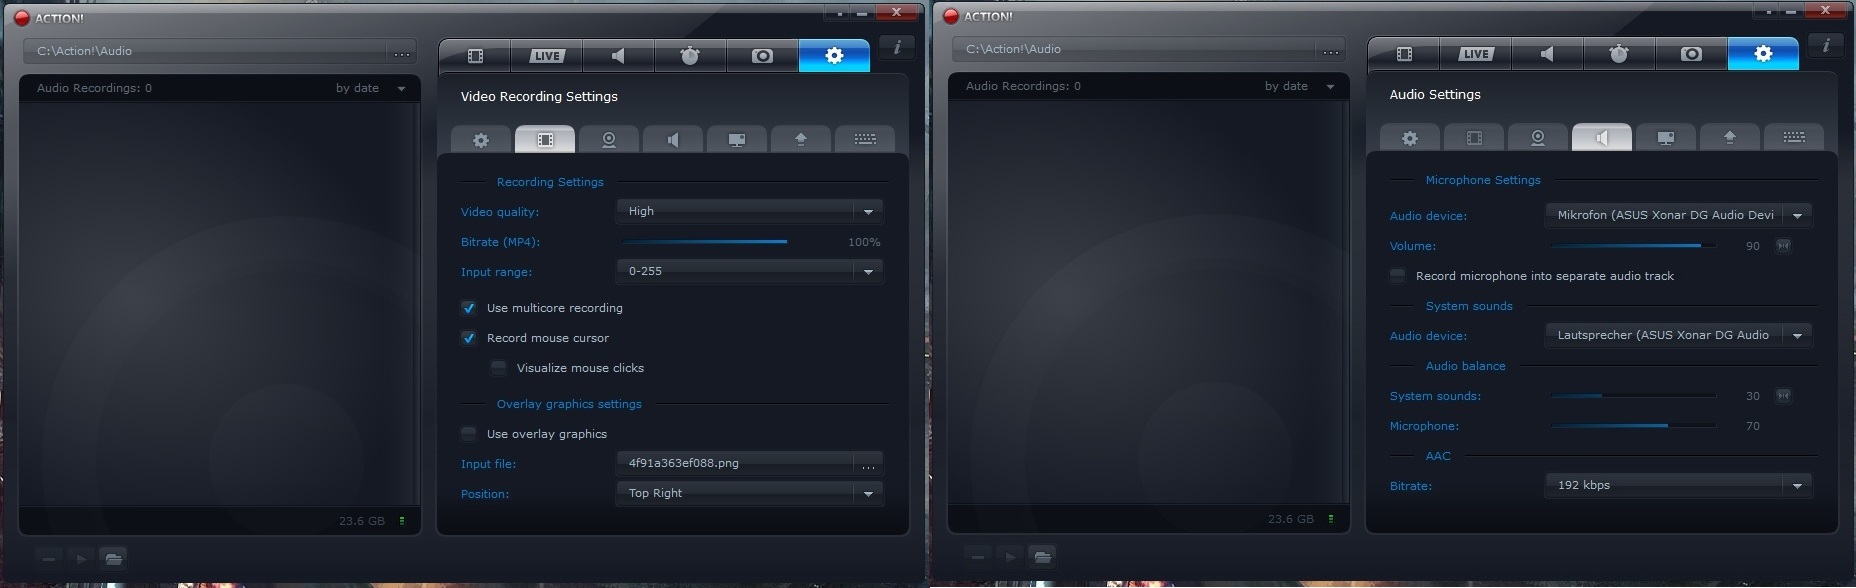Open overlay Position Top Right dropdown
Viewport: 1856px width, 588px height.
pos(750,493)
